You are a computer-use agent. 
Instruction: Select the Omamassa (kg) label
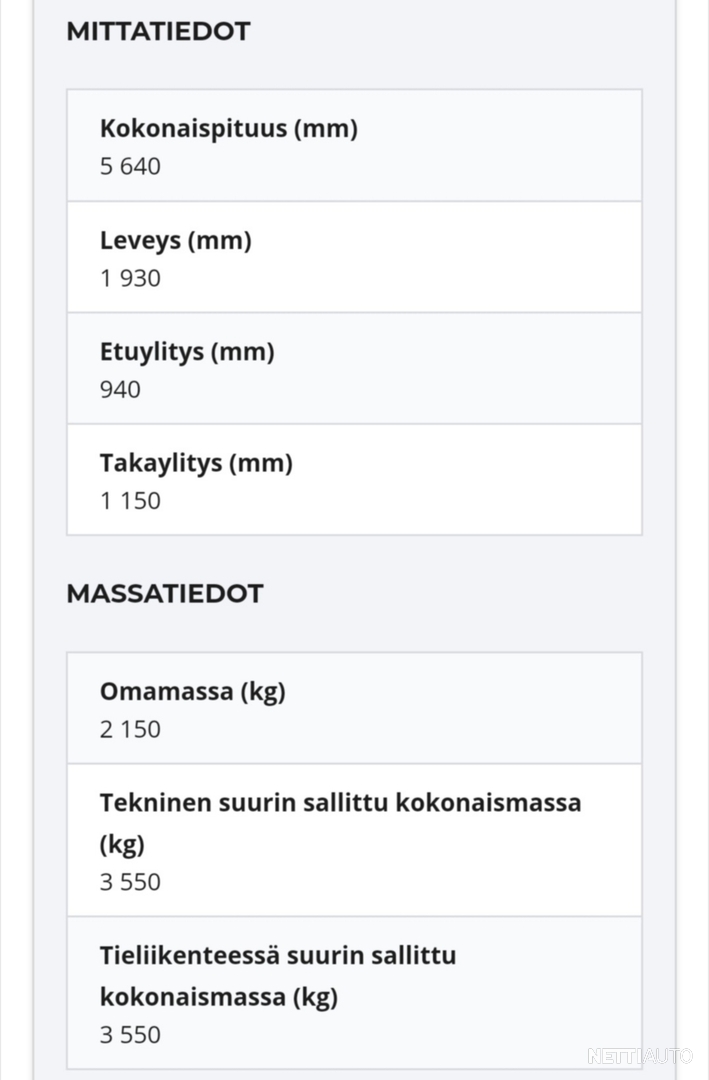coord(193,692)
